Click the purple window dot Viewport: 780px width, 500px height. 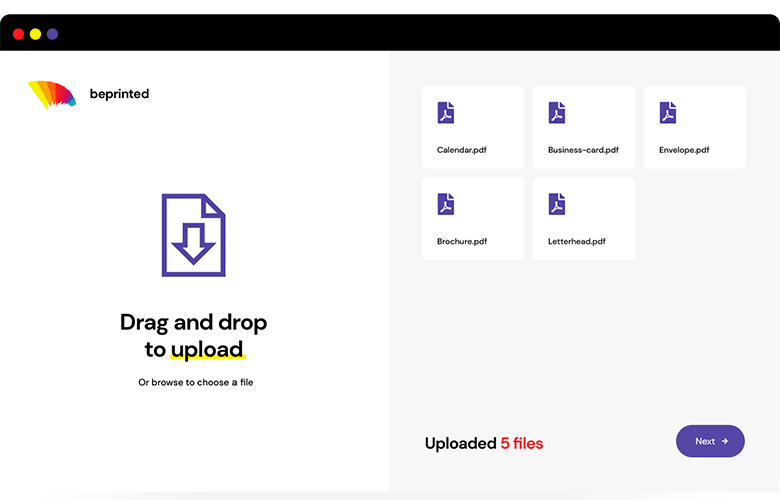coord(52,34)
